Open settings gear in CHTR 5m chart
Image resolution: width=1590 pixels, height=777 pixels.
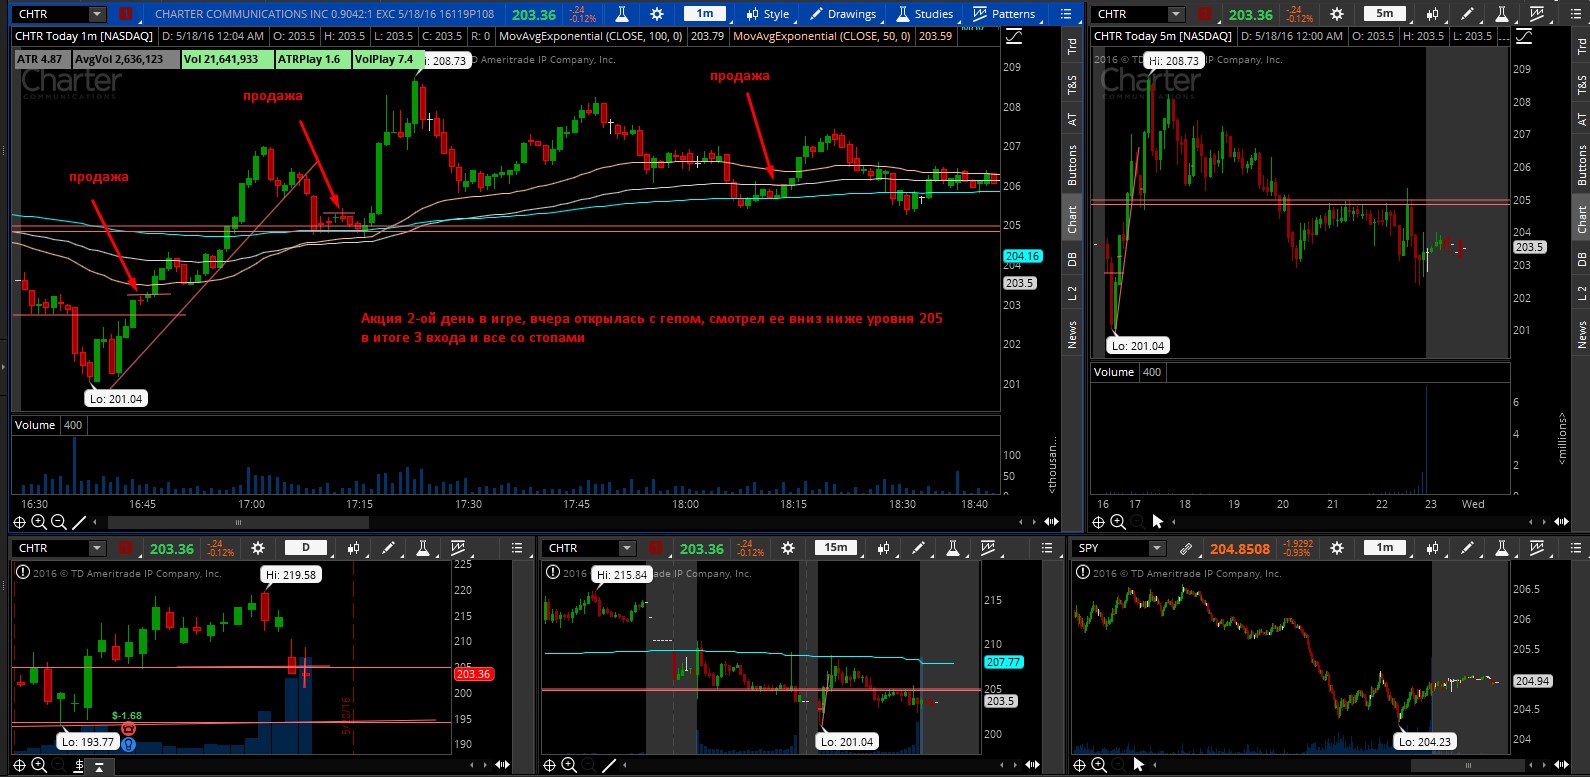(1337, 14)
